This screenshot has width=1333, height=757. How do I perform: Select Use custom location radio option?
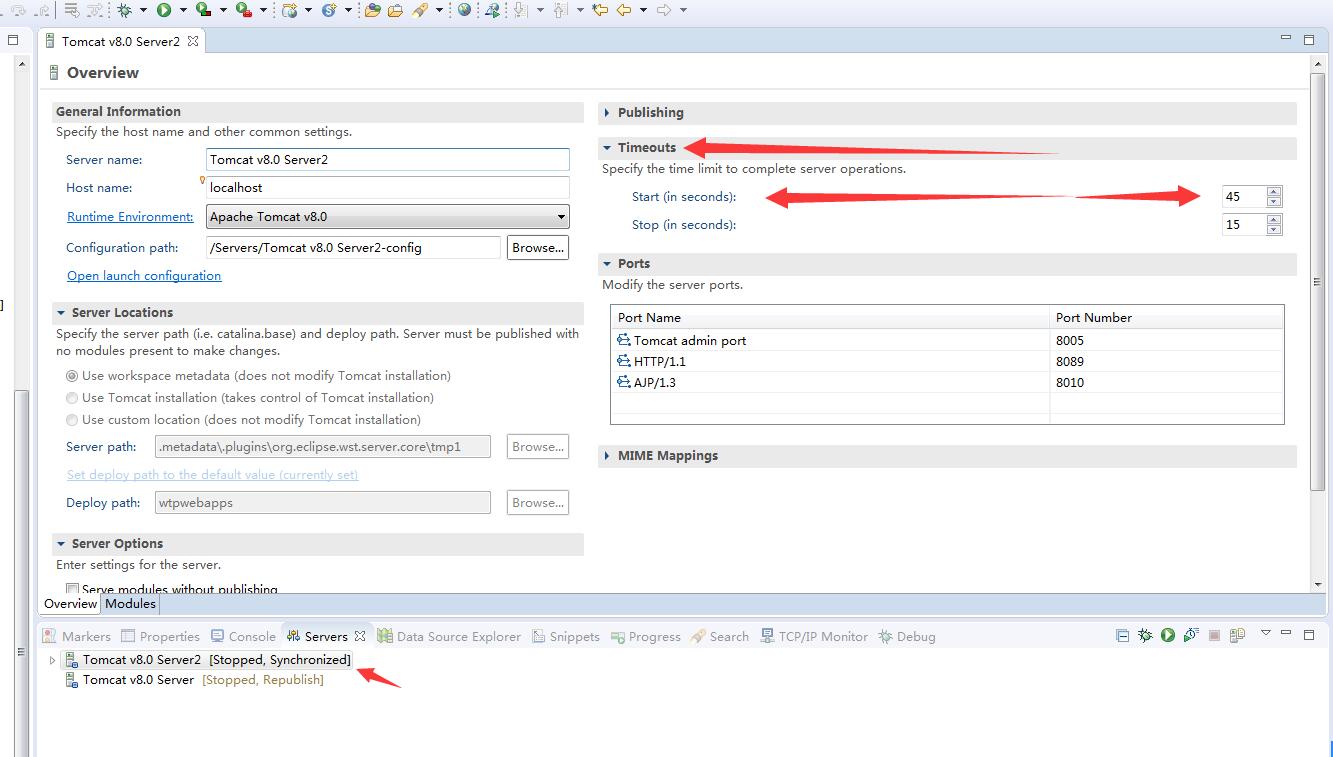click(72, 420)
